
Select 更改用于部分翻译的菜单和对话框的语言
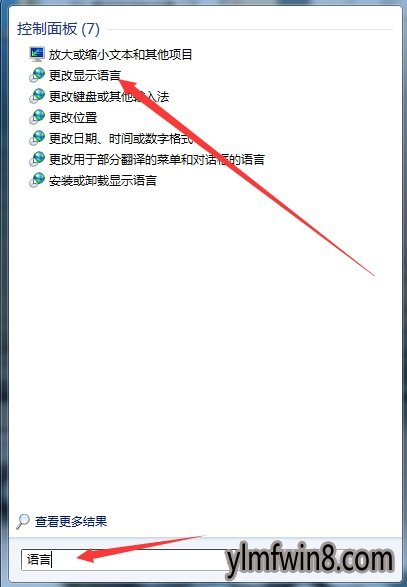coord(157,159)
